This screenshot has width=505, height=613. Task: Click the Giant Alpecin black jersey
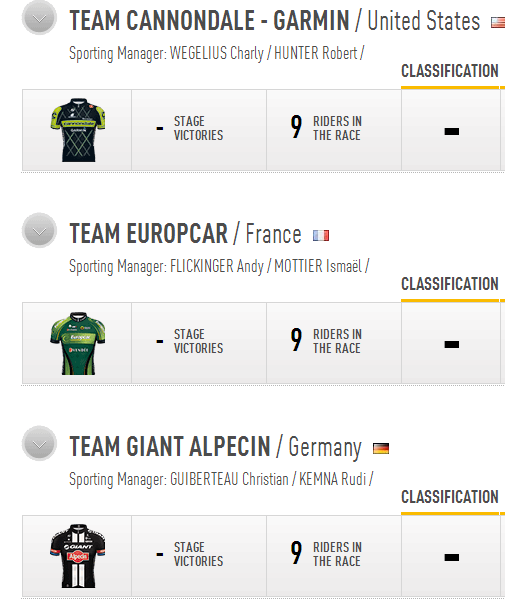(x=78, y=556)
